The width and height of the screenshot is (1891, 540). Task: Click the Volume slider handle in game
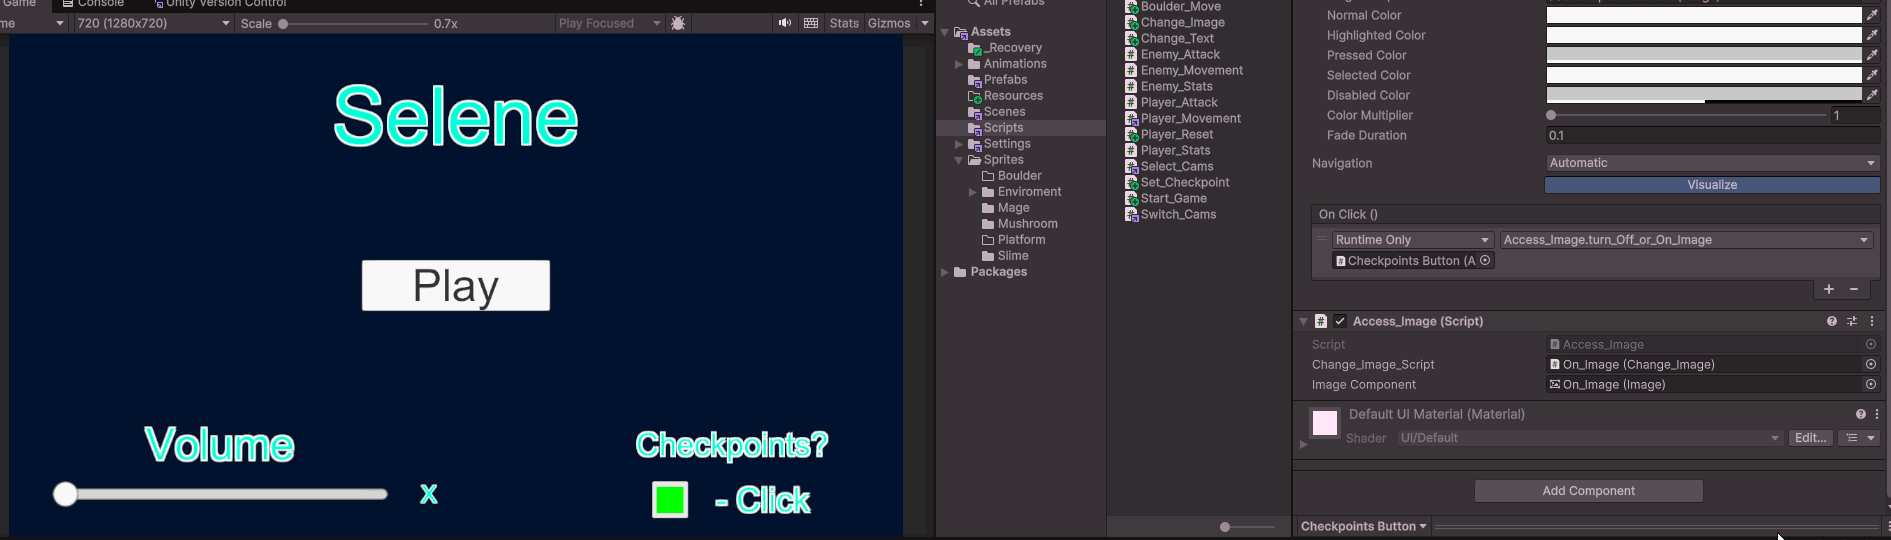point(65,494)
